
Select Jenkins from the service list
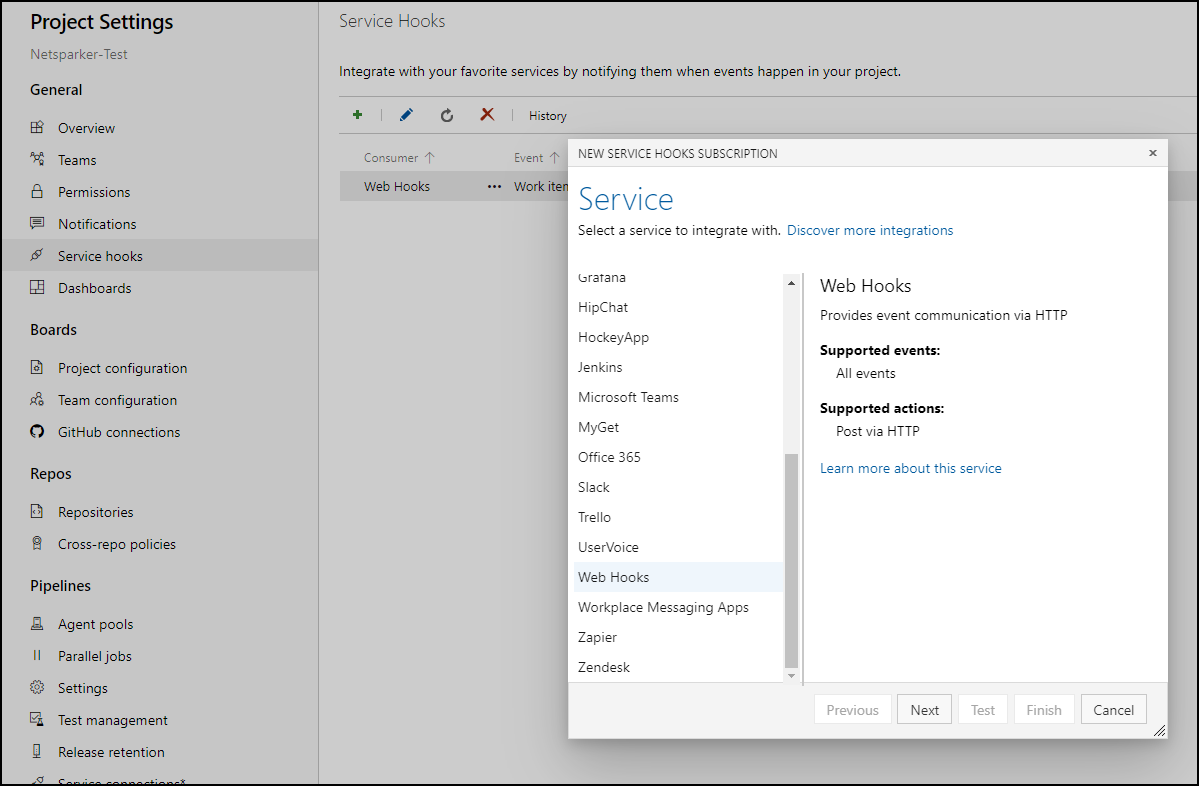click(600, 367)
